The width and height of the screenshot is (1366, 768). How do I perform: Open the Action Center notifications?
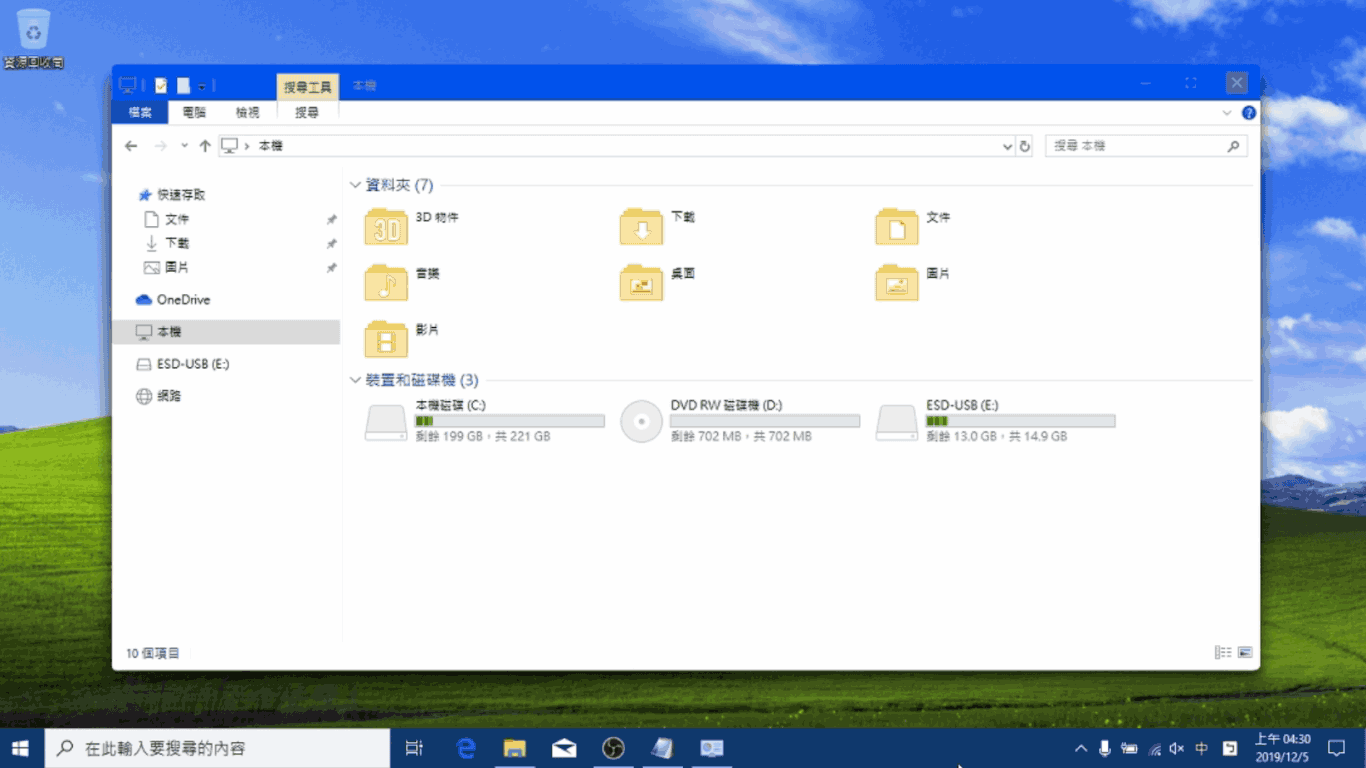(x=1336, y=748)
